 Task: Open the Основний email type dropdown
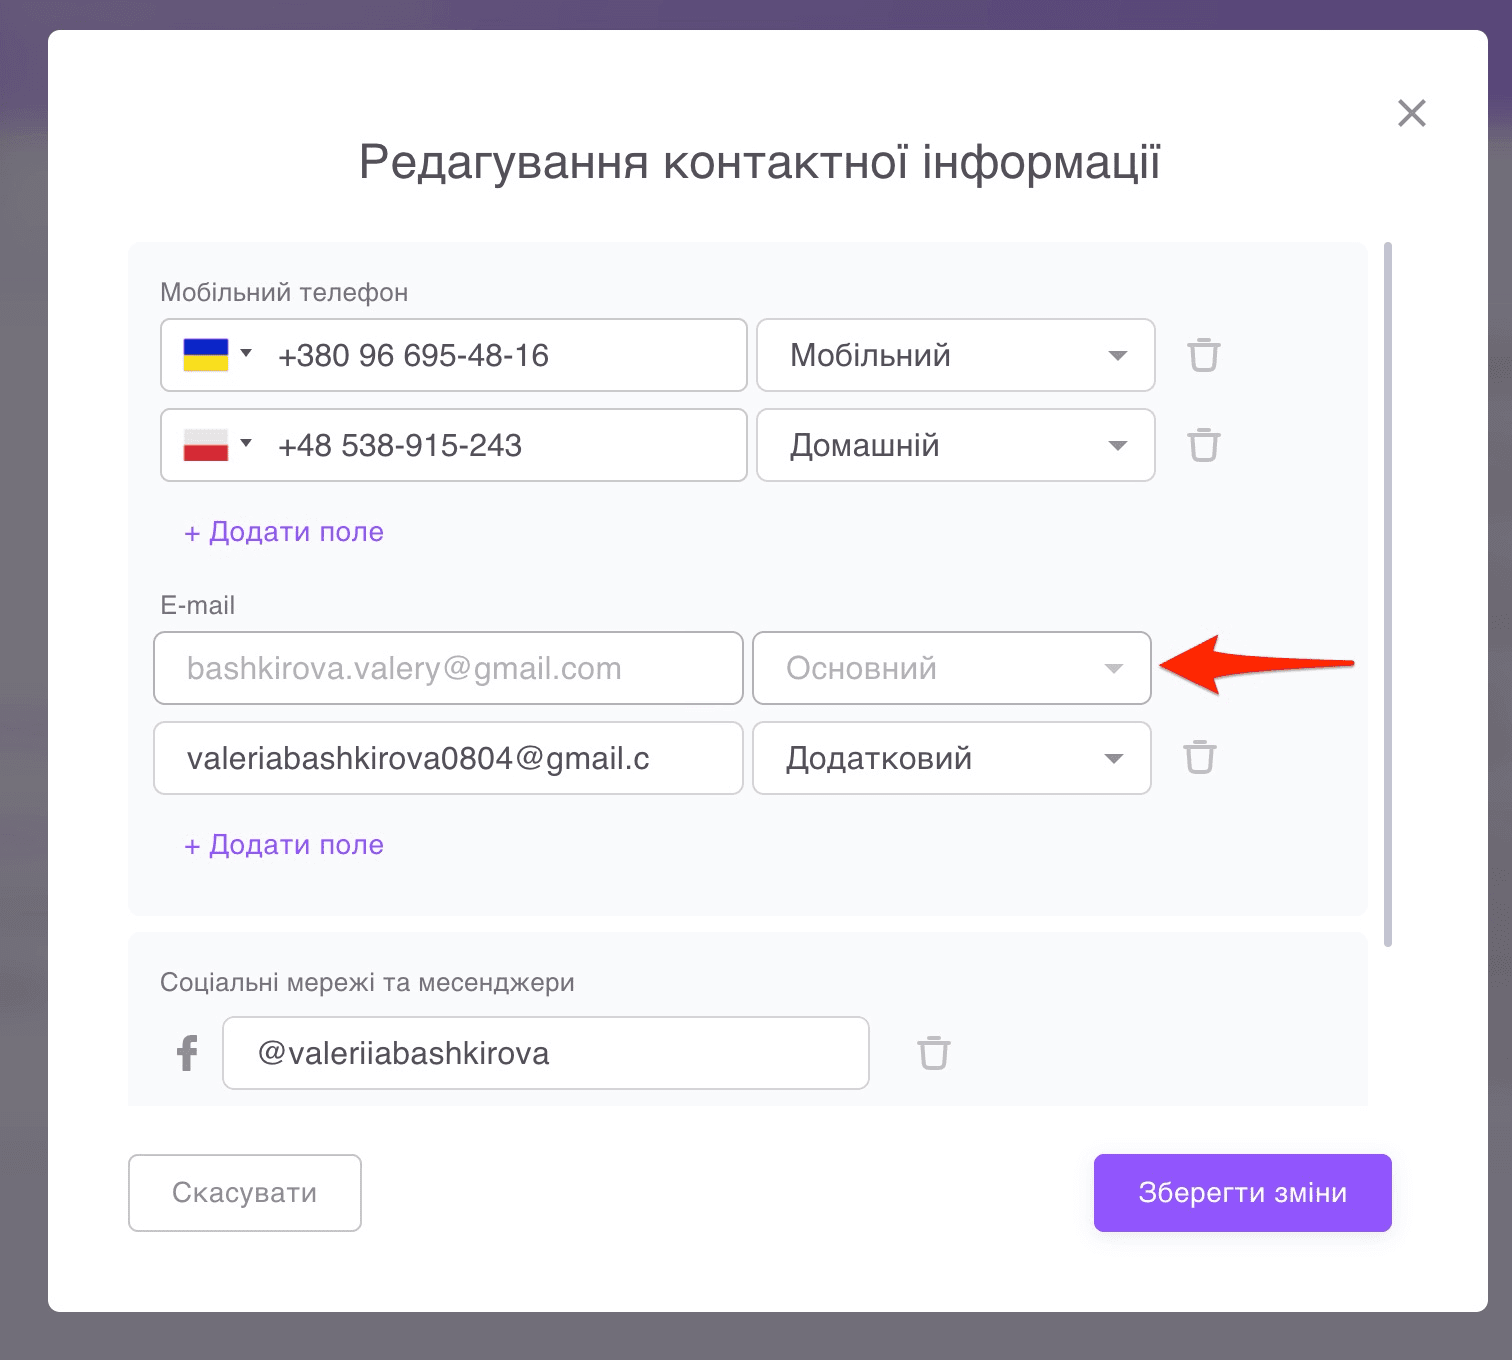coord(1114,668)
